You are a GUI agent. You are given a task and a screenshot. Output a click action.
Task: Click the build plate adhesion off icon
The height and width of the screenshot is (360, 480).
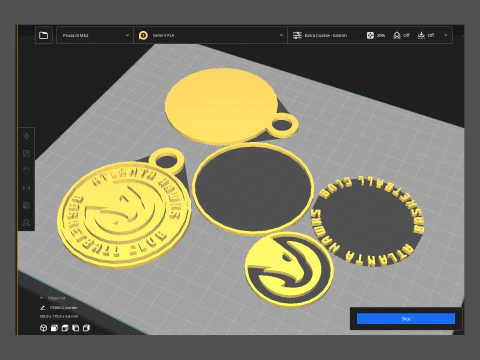pyautogui.click(x=421, y=35)
